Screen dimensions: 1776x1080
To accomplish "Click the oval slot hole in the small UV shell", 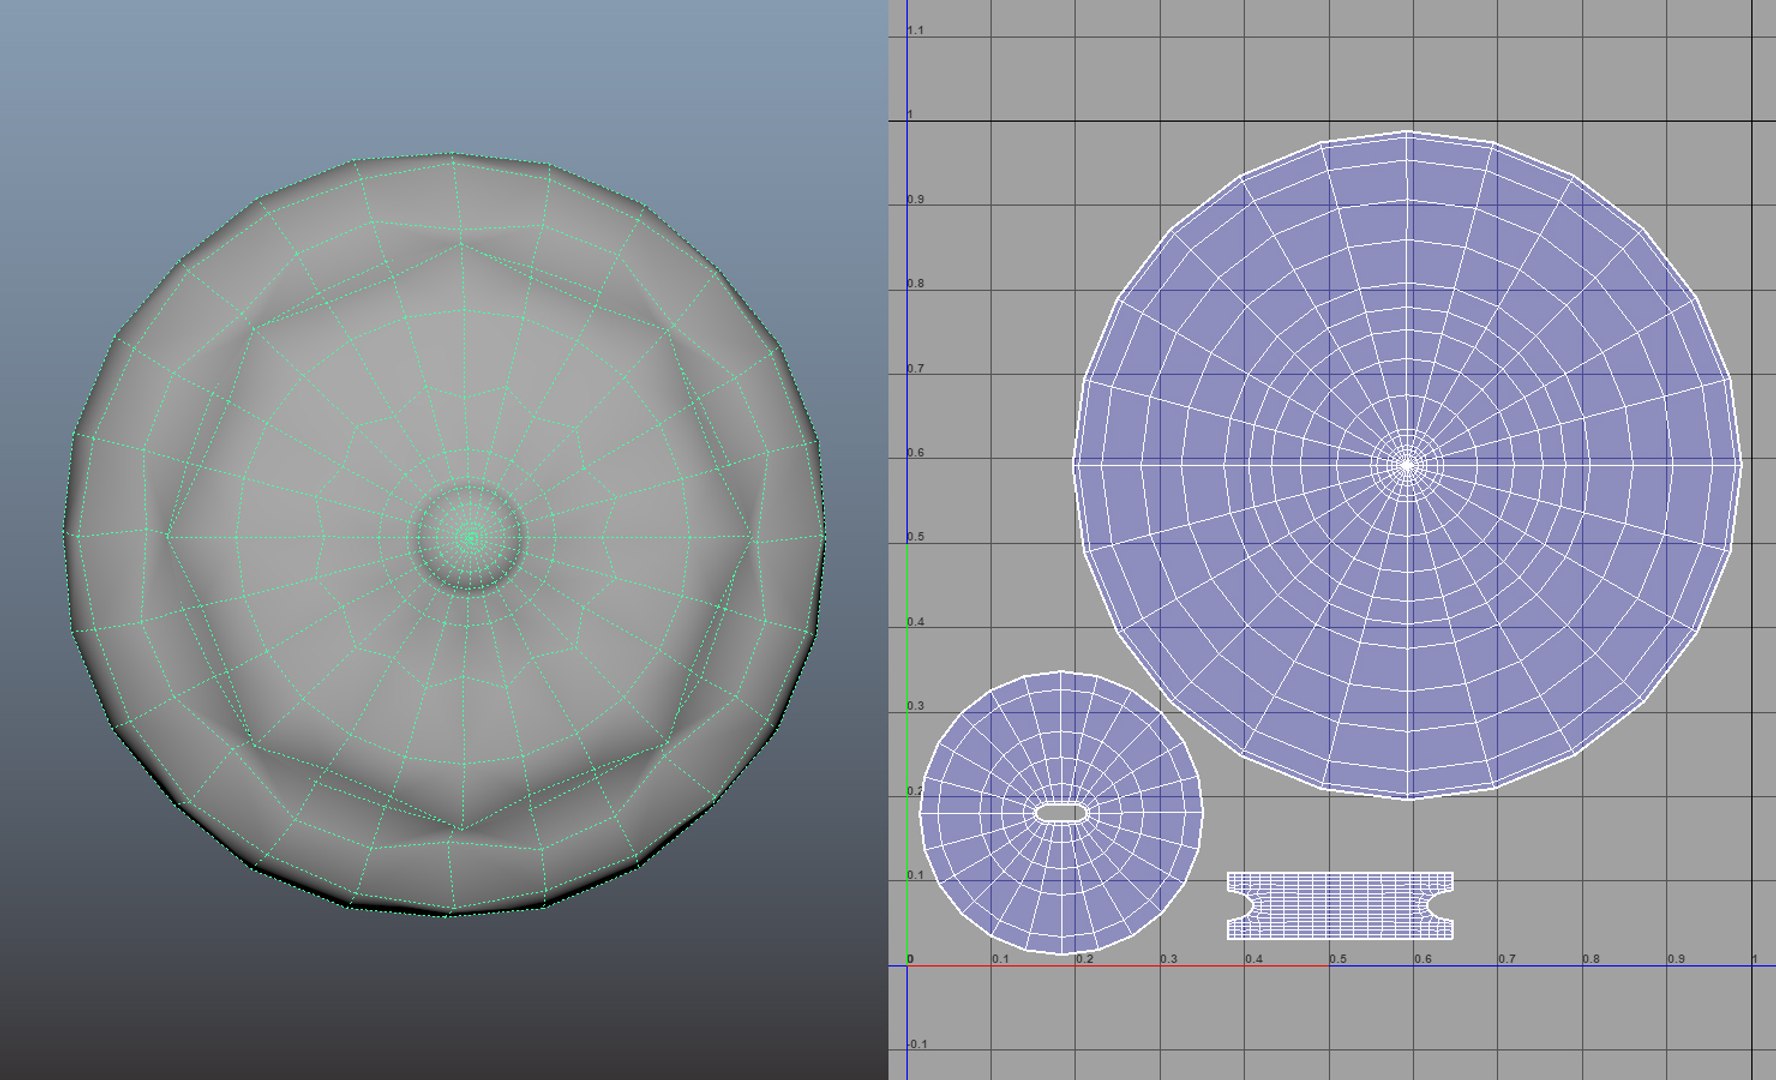I will coord(1061,812).
